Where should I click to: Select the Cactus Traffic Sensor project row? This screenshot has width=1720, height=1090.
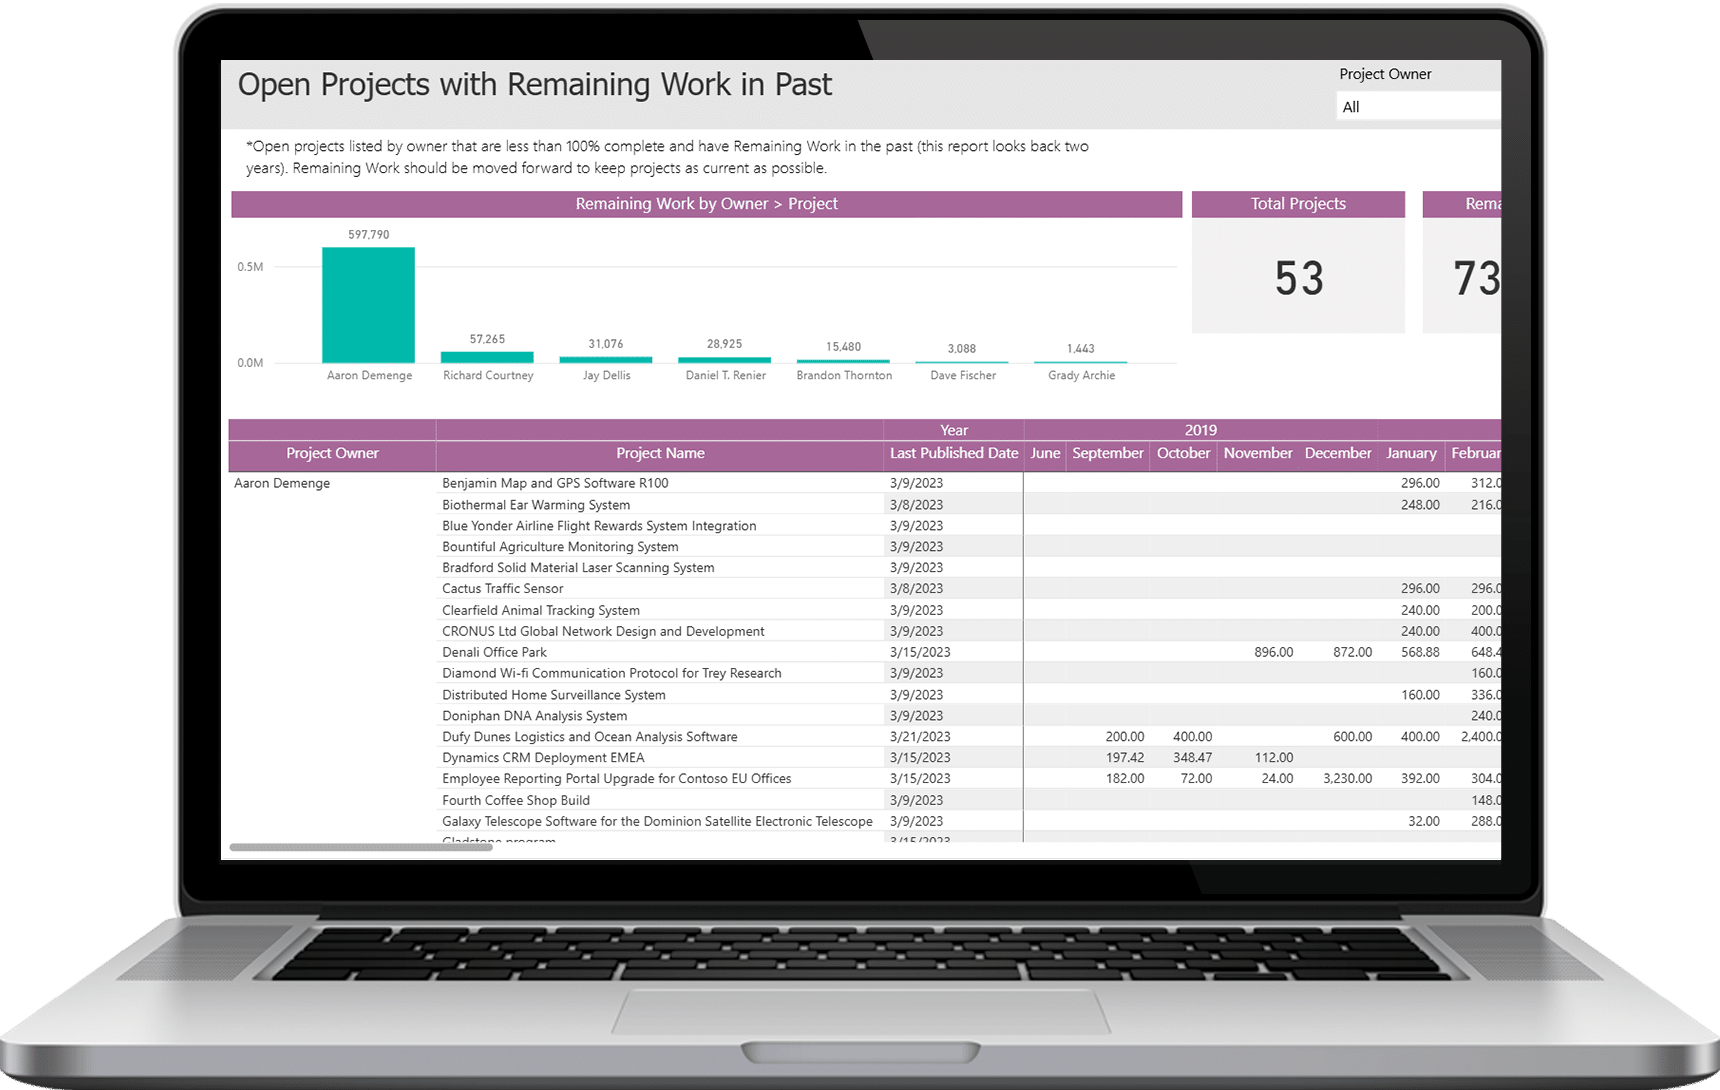coord(502,589)
